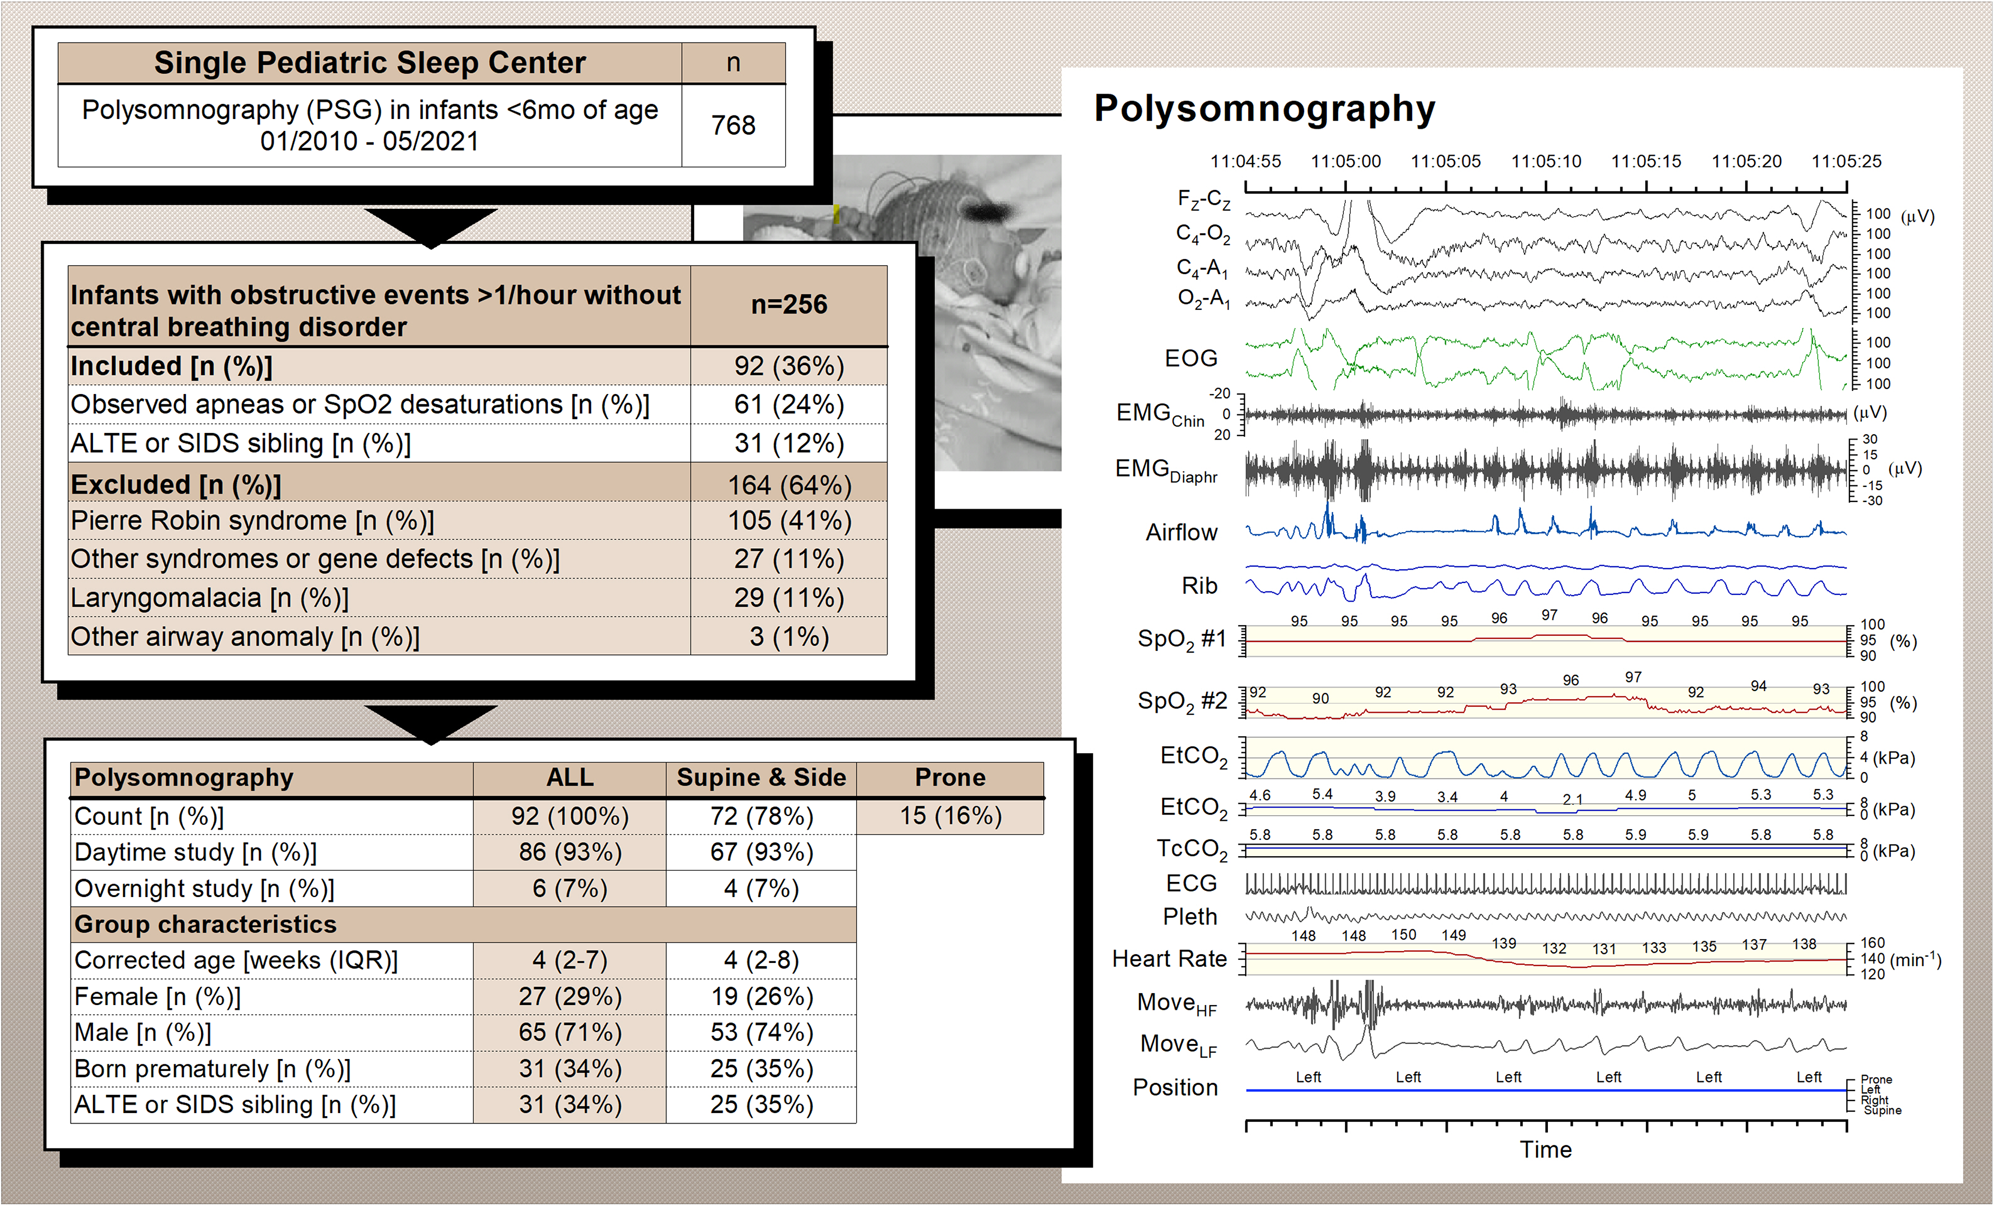Click the 768 count cell

733,125
